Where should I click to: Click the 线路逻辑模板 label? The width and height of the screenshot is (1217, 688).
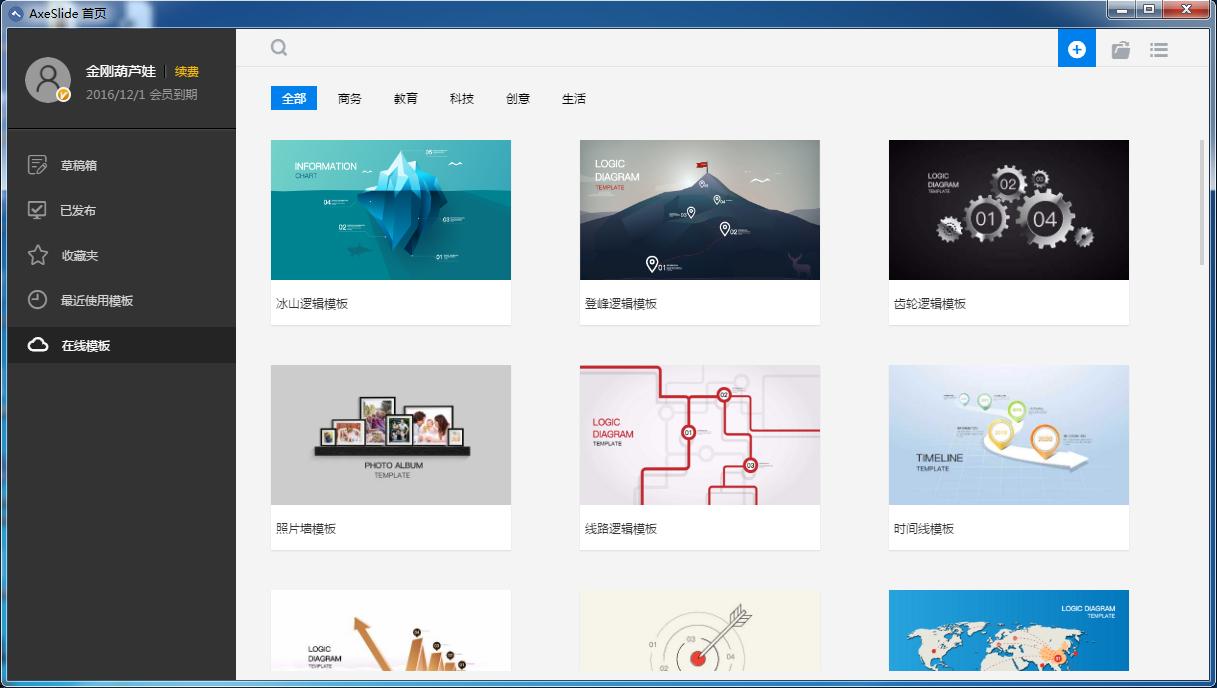pos(621,529)
